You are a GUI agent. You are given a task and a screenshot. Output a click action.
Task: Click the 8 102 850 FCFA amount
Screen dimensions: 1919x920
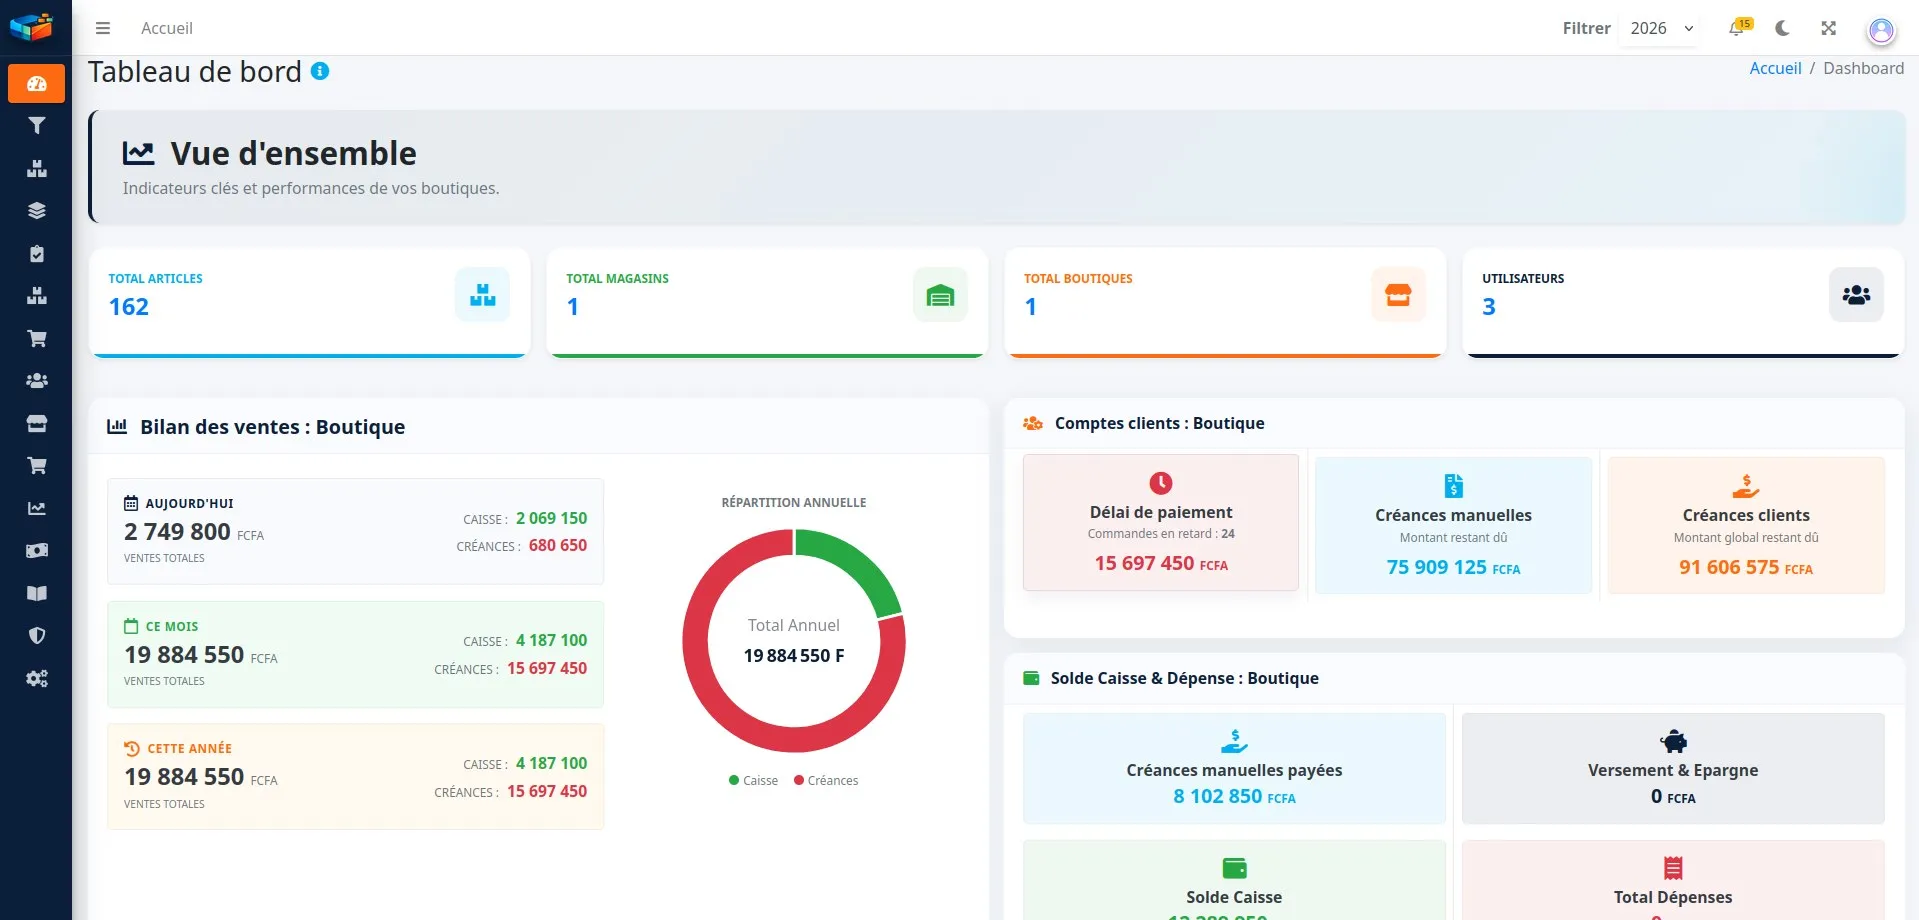coord(1234,796)
